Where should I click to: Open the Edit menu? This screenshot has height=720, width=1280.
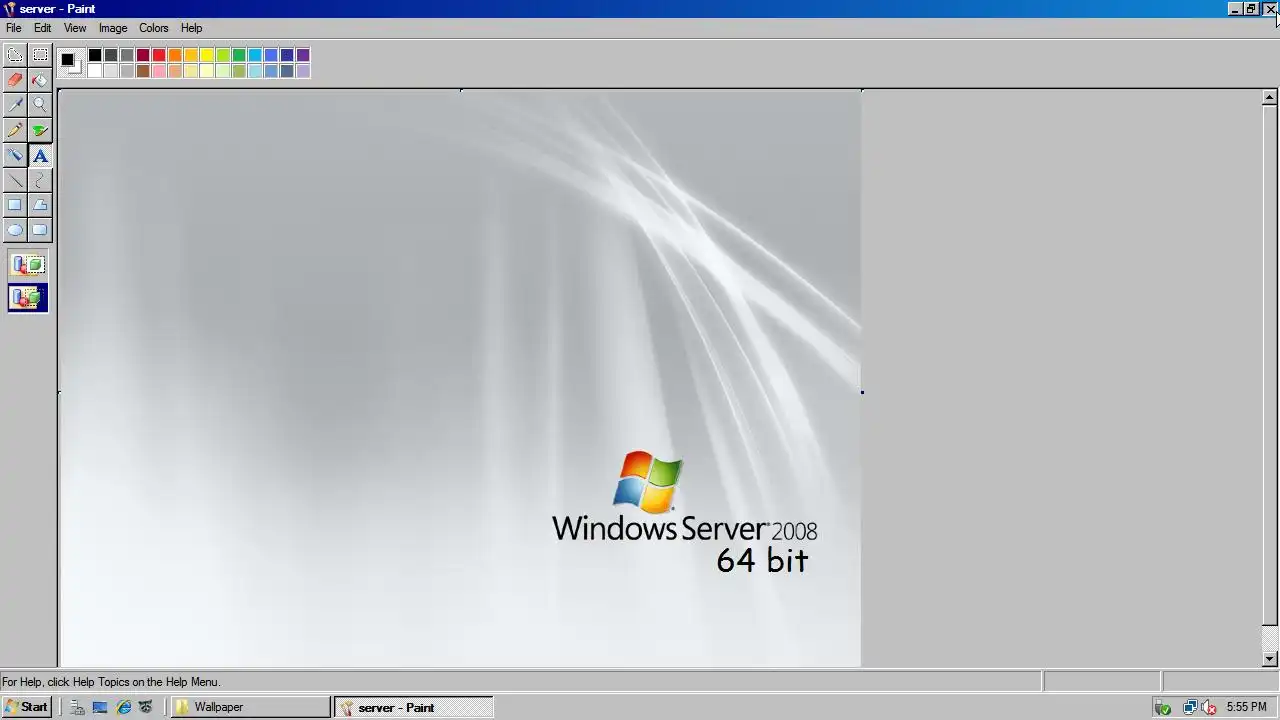42,28
